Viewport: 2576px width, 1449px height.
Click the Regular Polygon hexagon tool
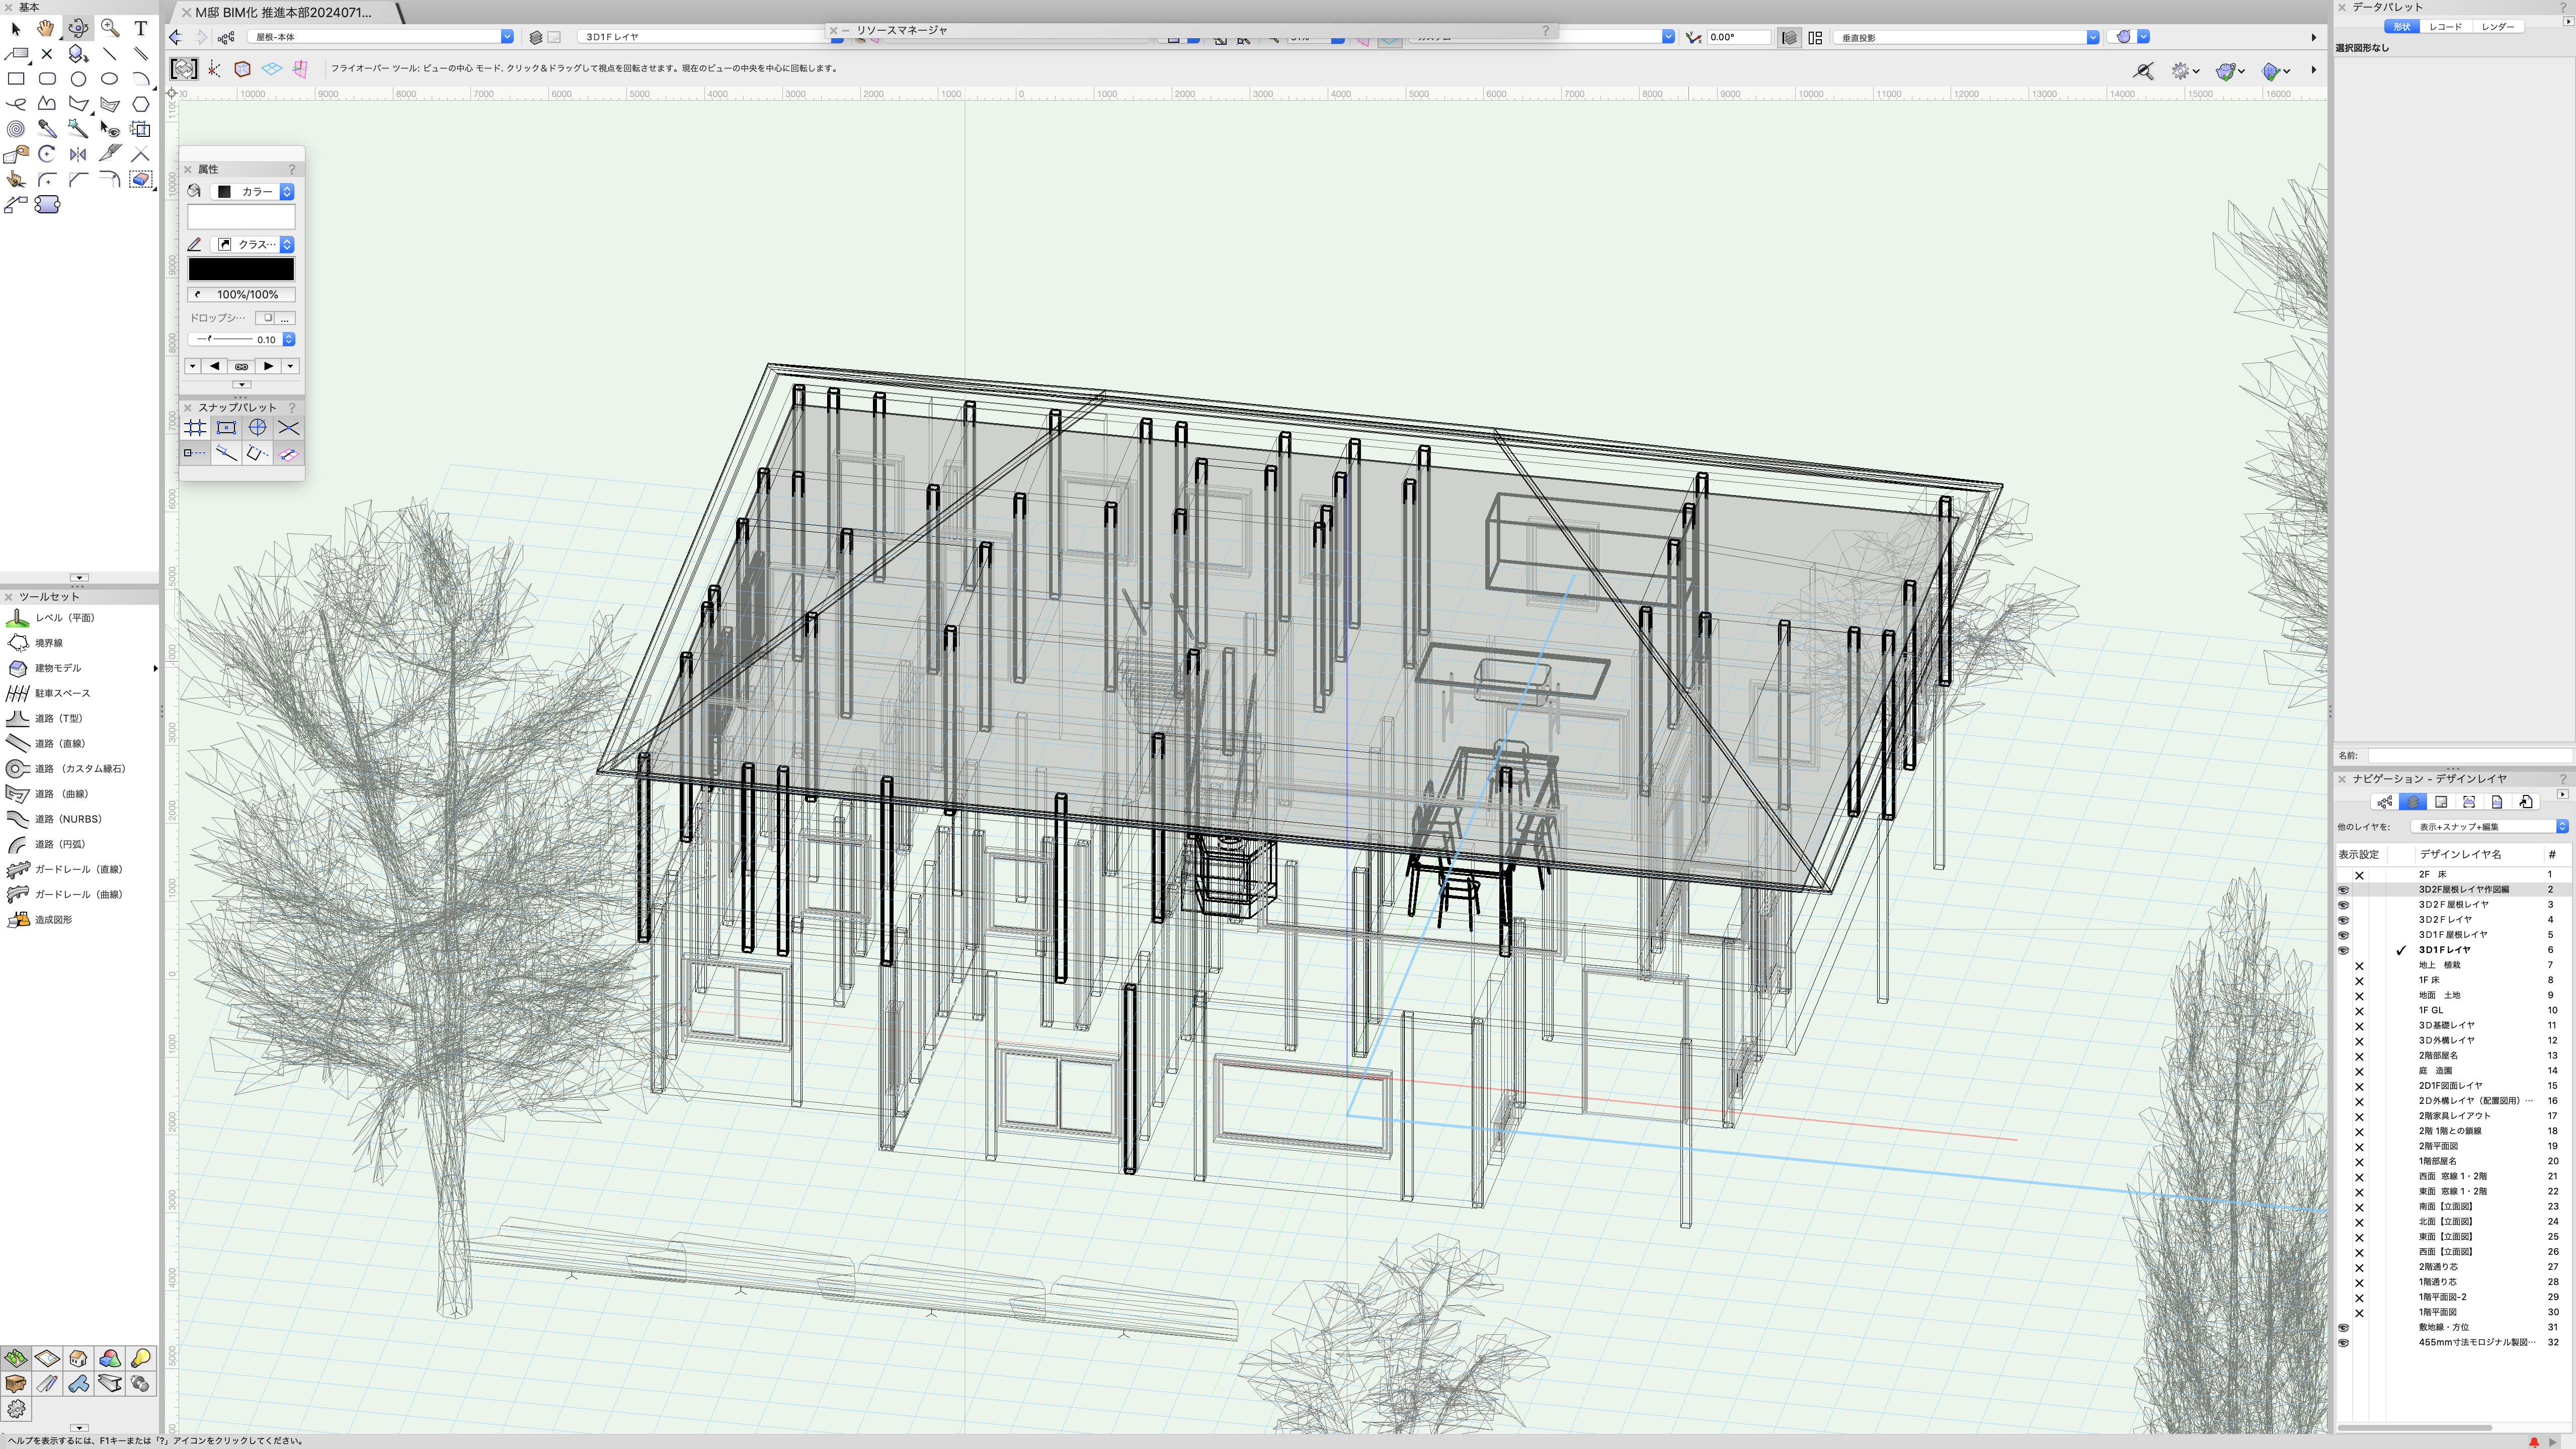(141, 103)
